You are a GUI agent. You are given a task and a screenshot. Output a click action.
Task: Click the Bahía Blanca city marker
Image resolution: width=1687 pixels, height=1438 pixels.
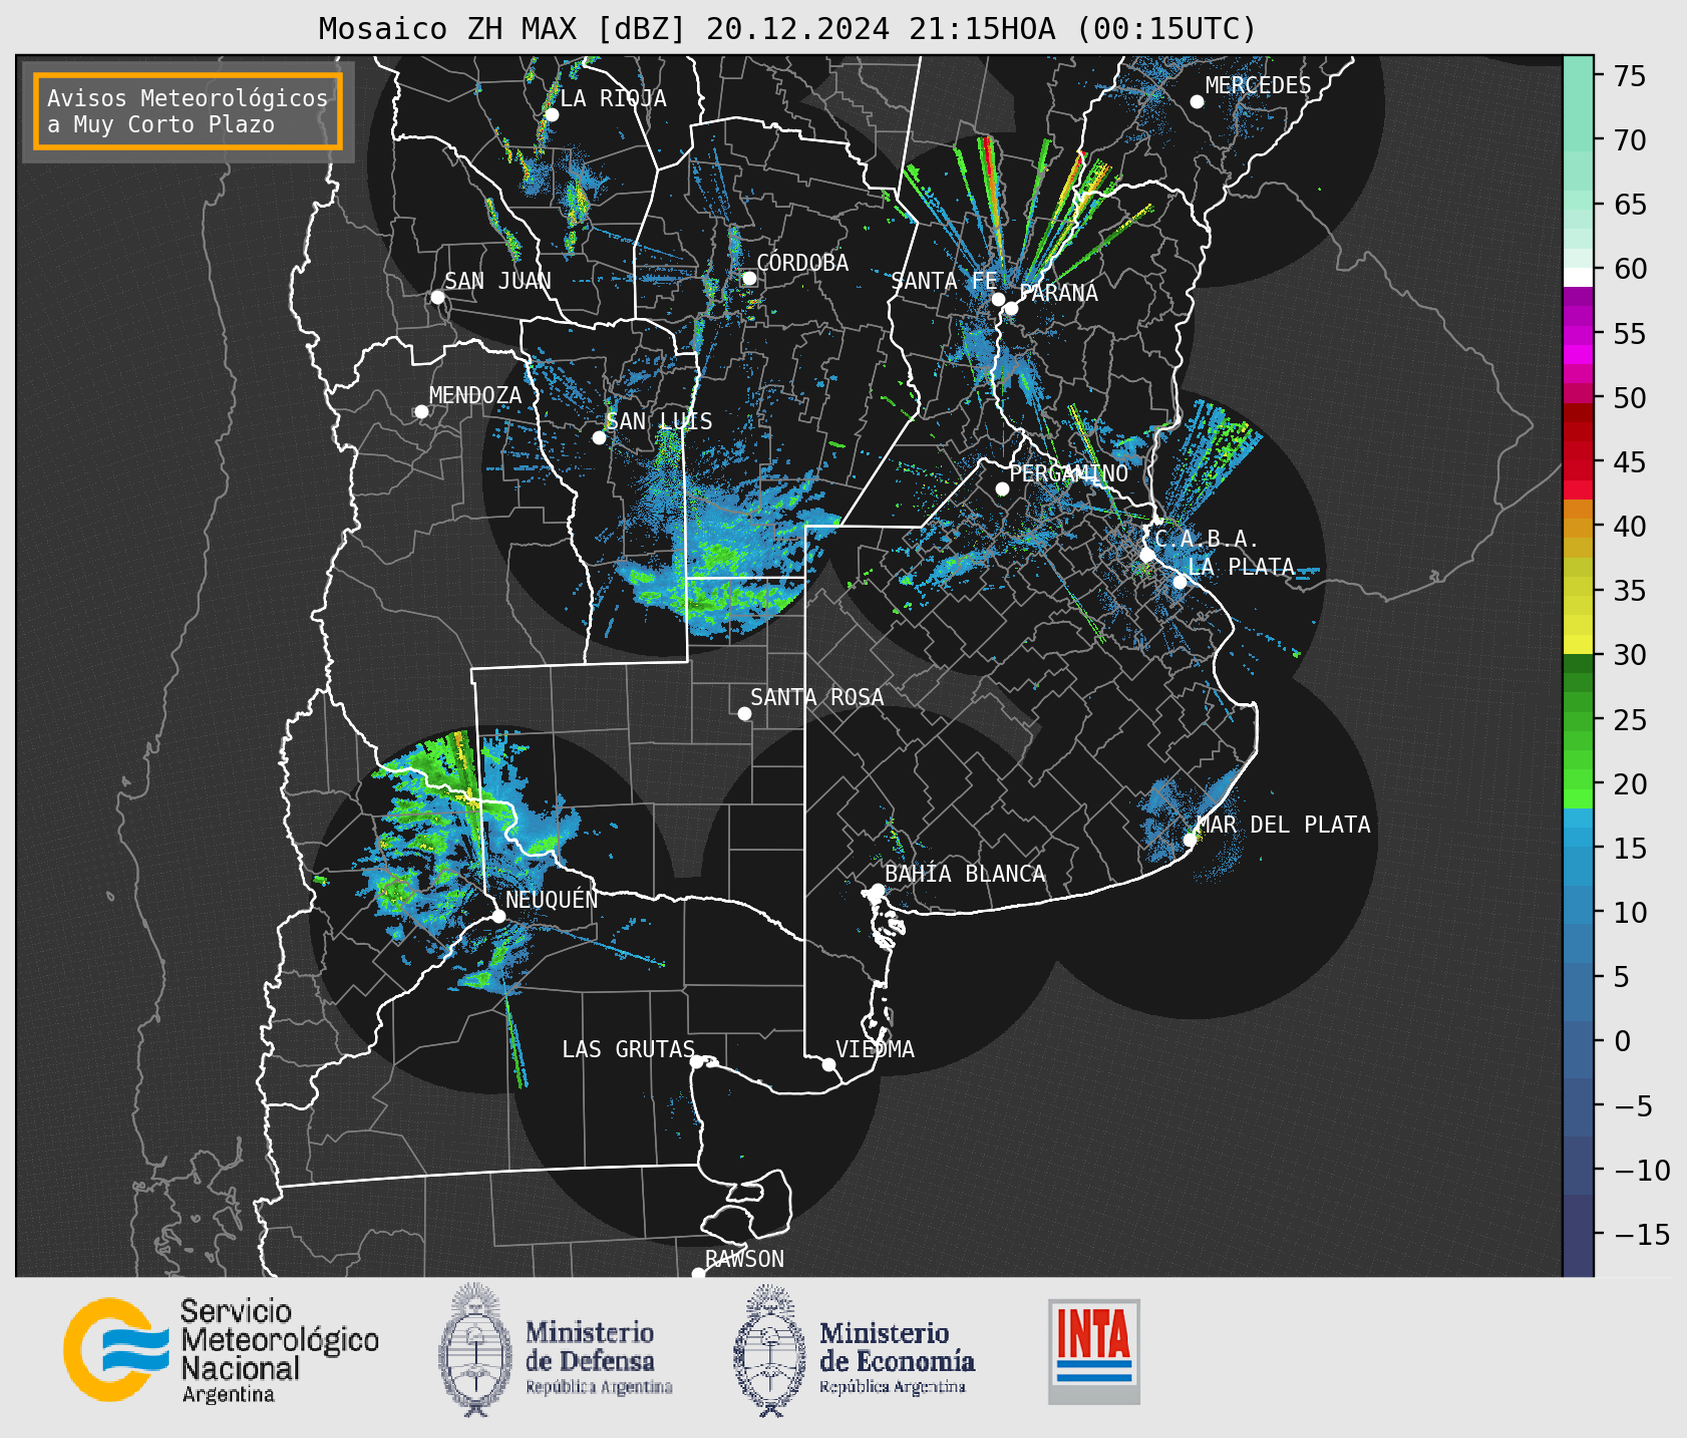[877, 890]
